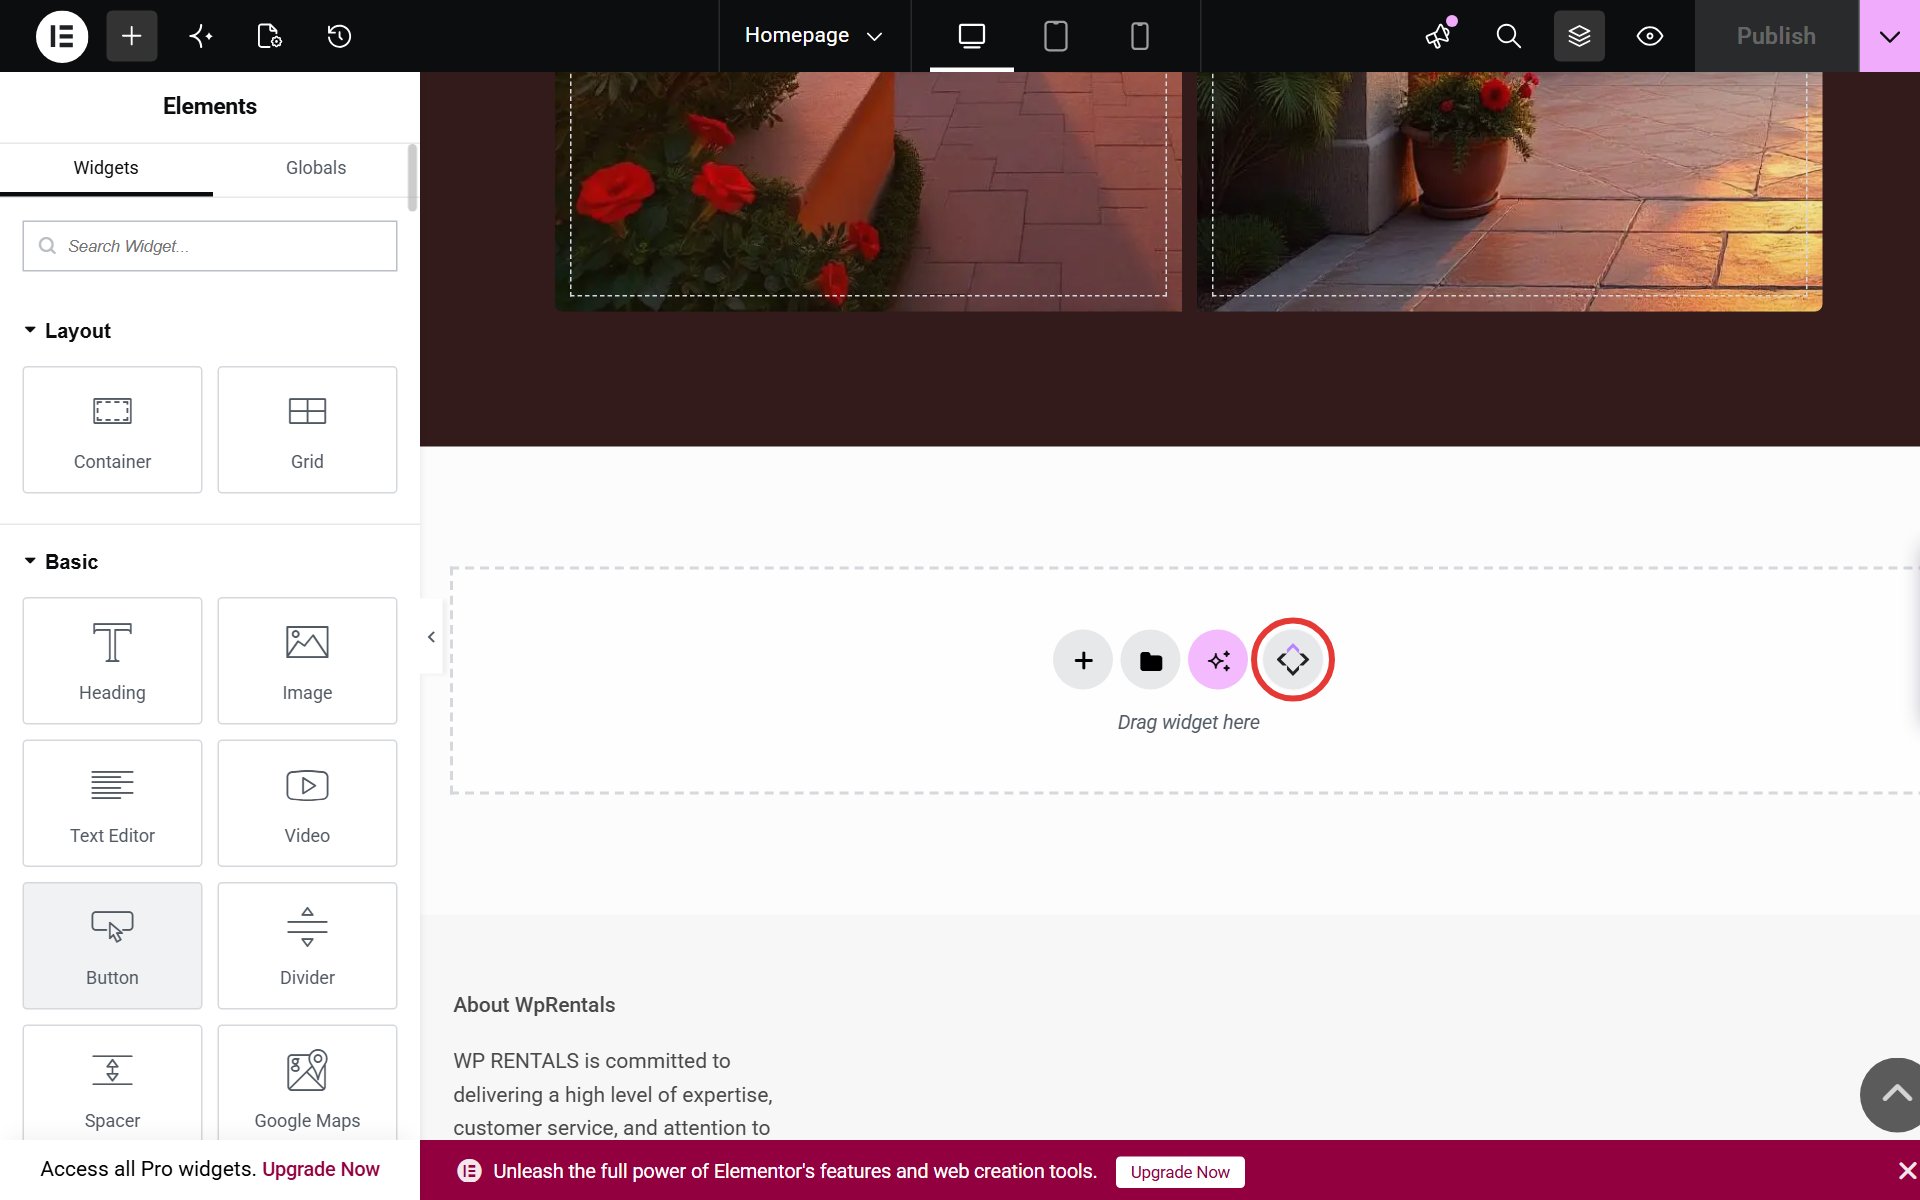
Task: Select the Container widget
Action: [x=112, y=430]
